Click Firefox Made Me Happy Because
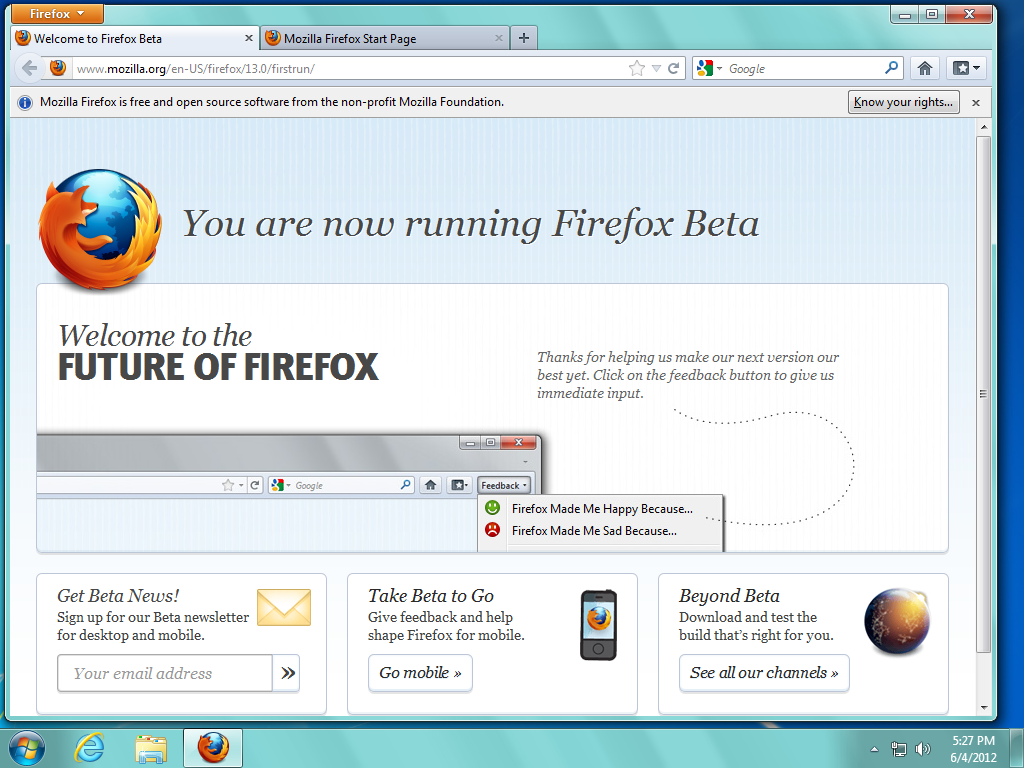 click(602, 509)
